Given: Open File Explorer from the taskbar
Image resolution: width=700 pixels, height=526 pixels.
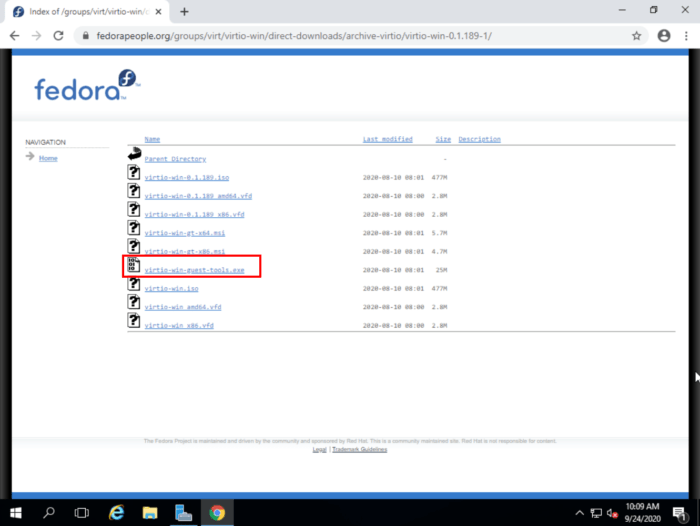Looking at the screenshot, I should tap(150, 513).
